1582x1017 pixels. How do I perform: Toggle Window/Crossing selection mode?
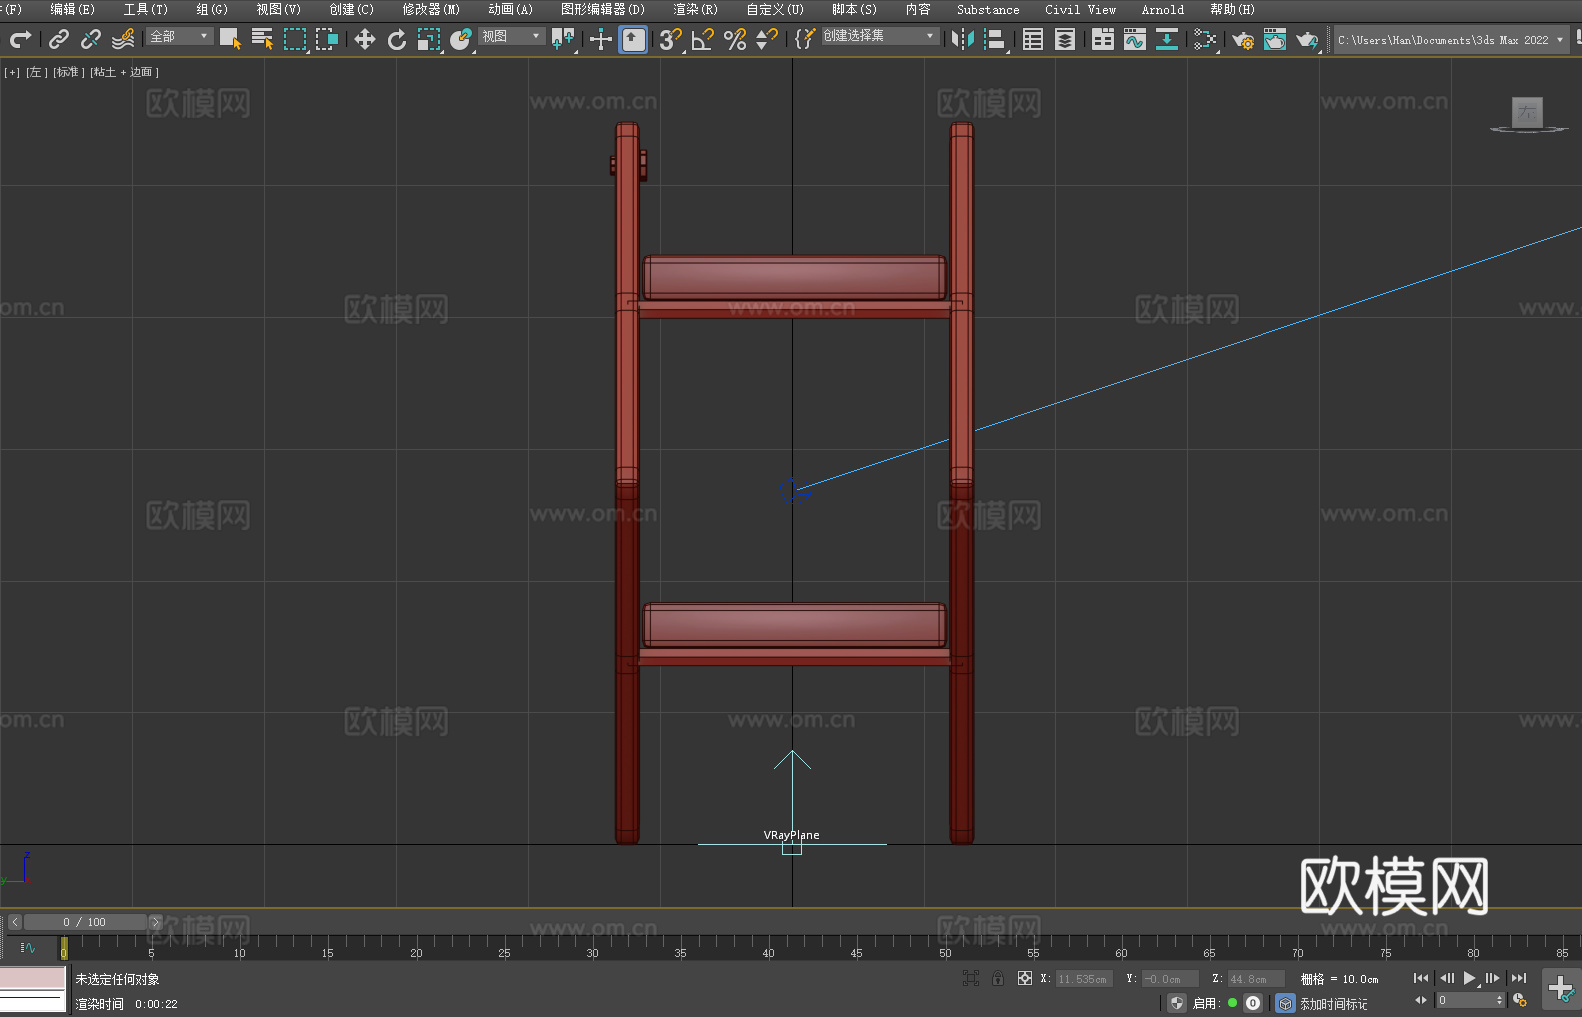pyautogui.click(x=327, y=39)
